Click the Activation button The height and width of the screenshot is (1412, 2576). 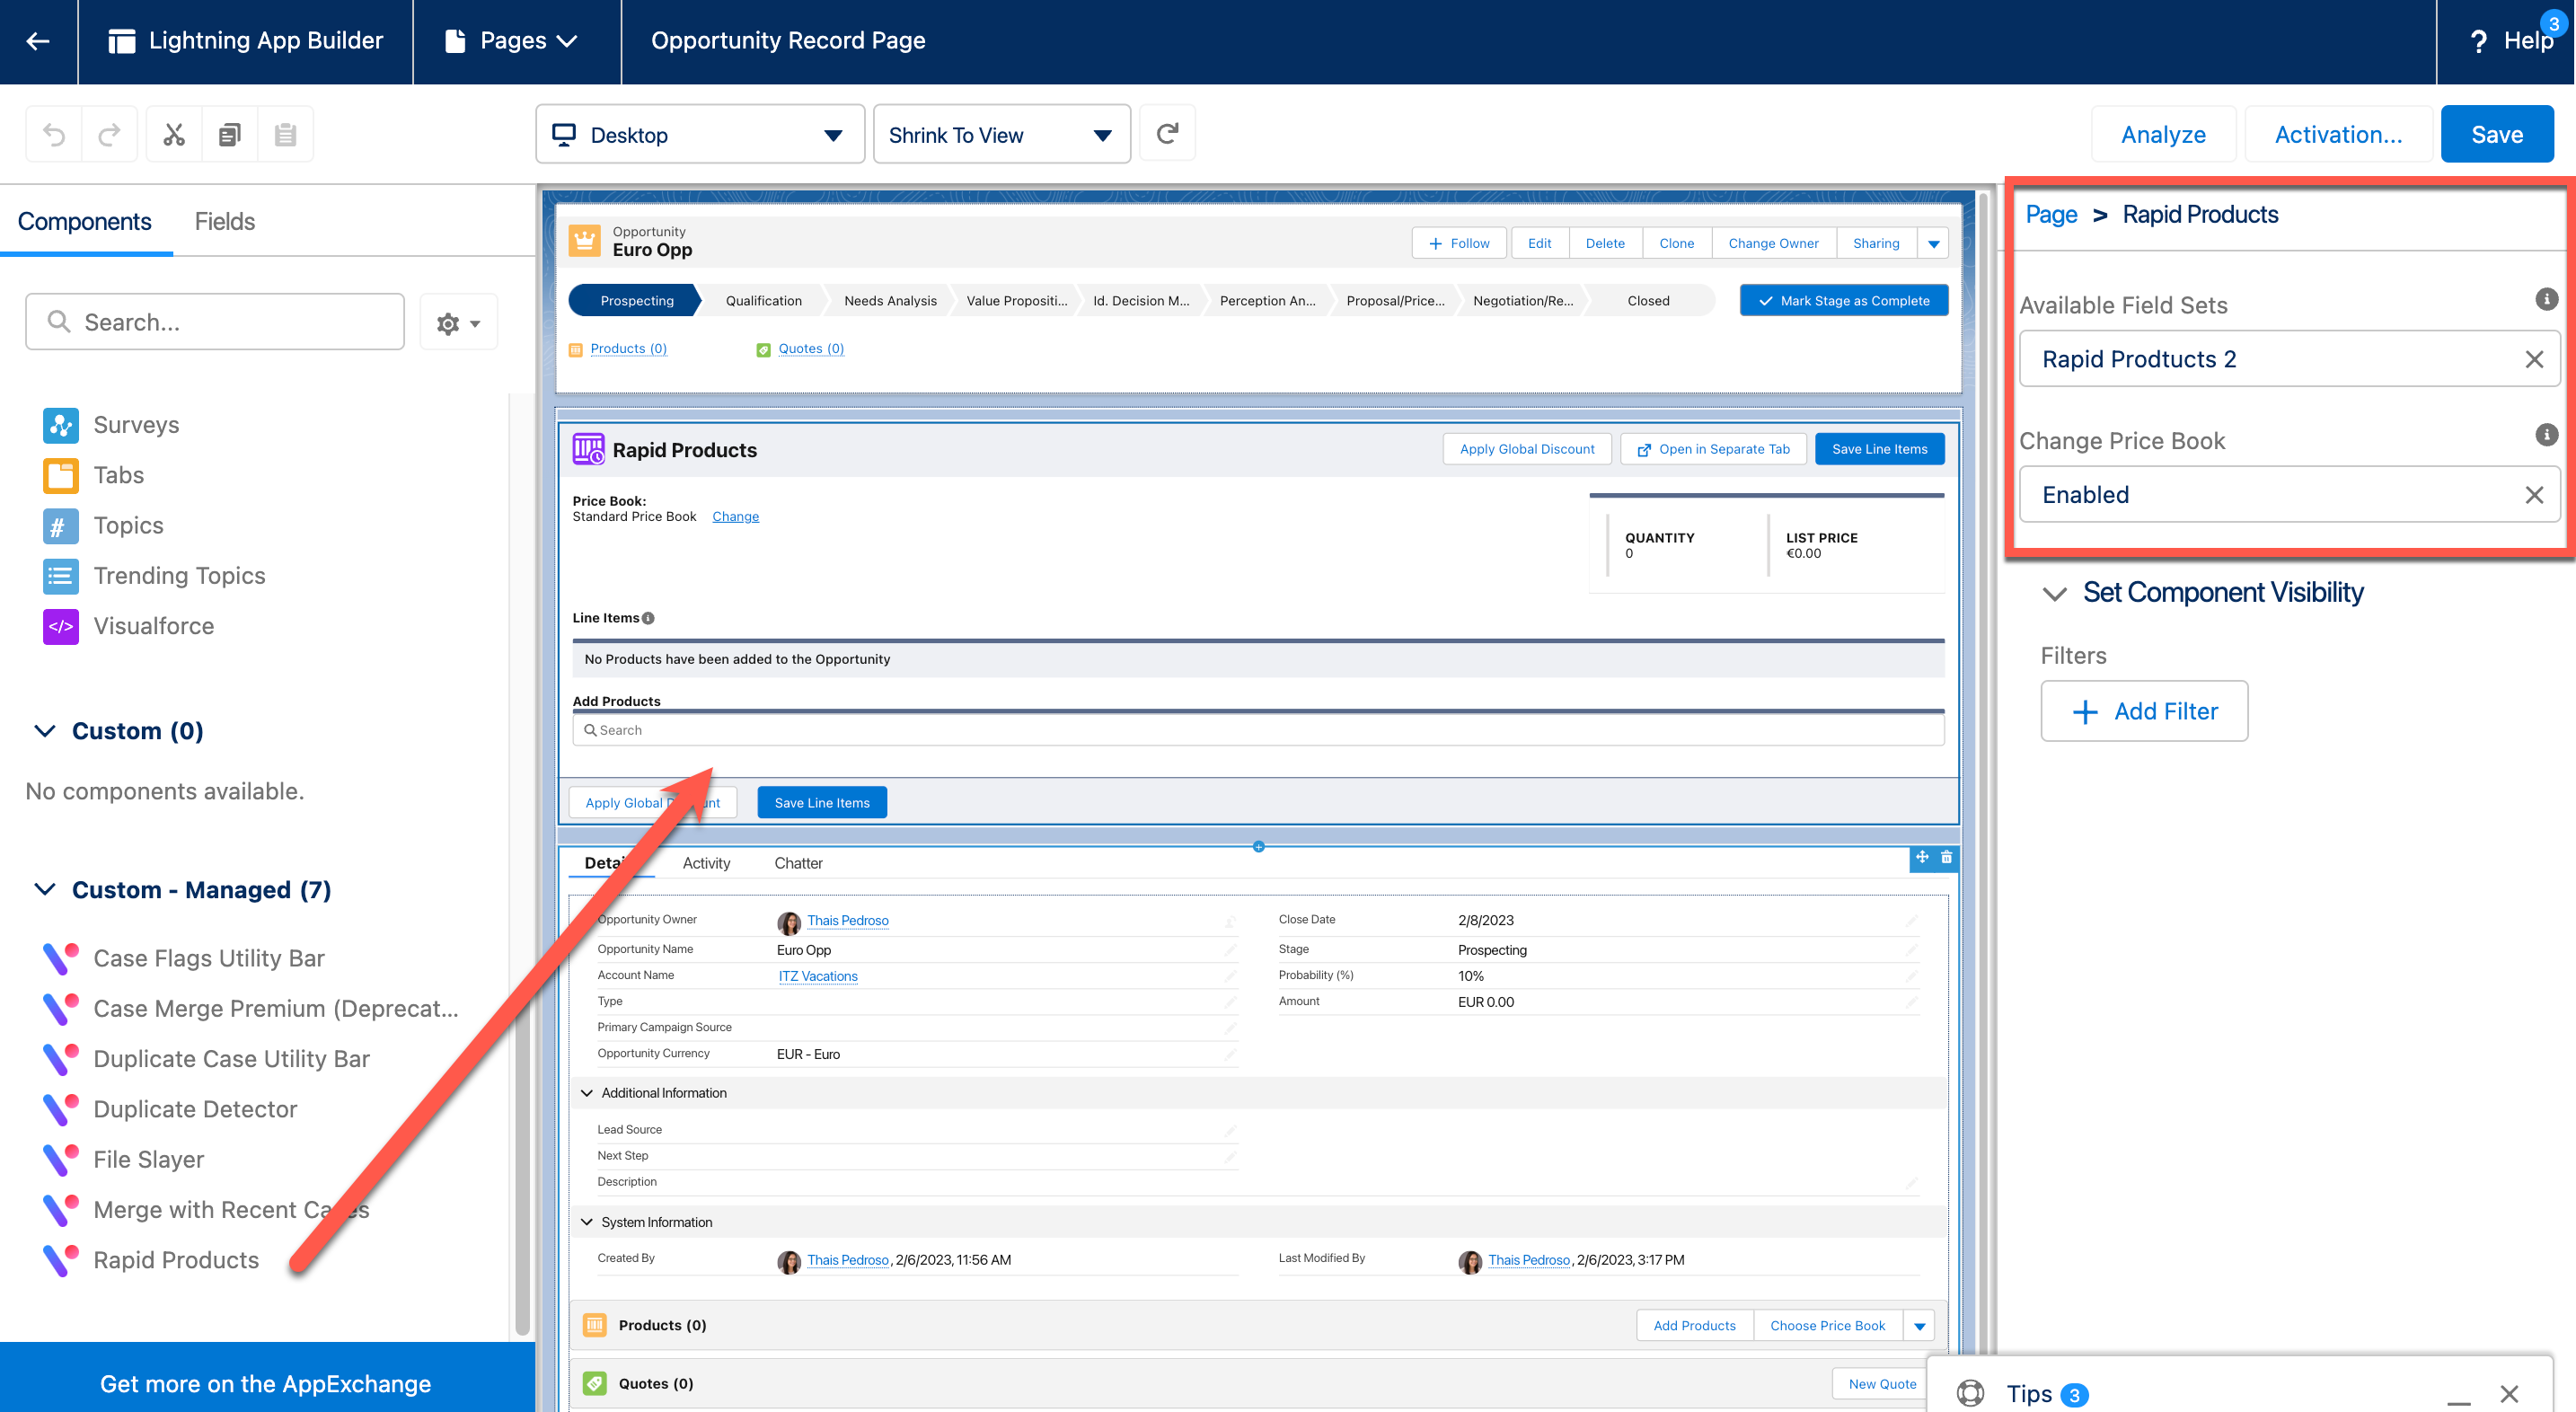[2338, 134]
